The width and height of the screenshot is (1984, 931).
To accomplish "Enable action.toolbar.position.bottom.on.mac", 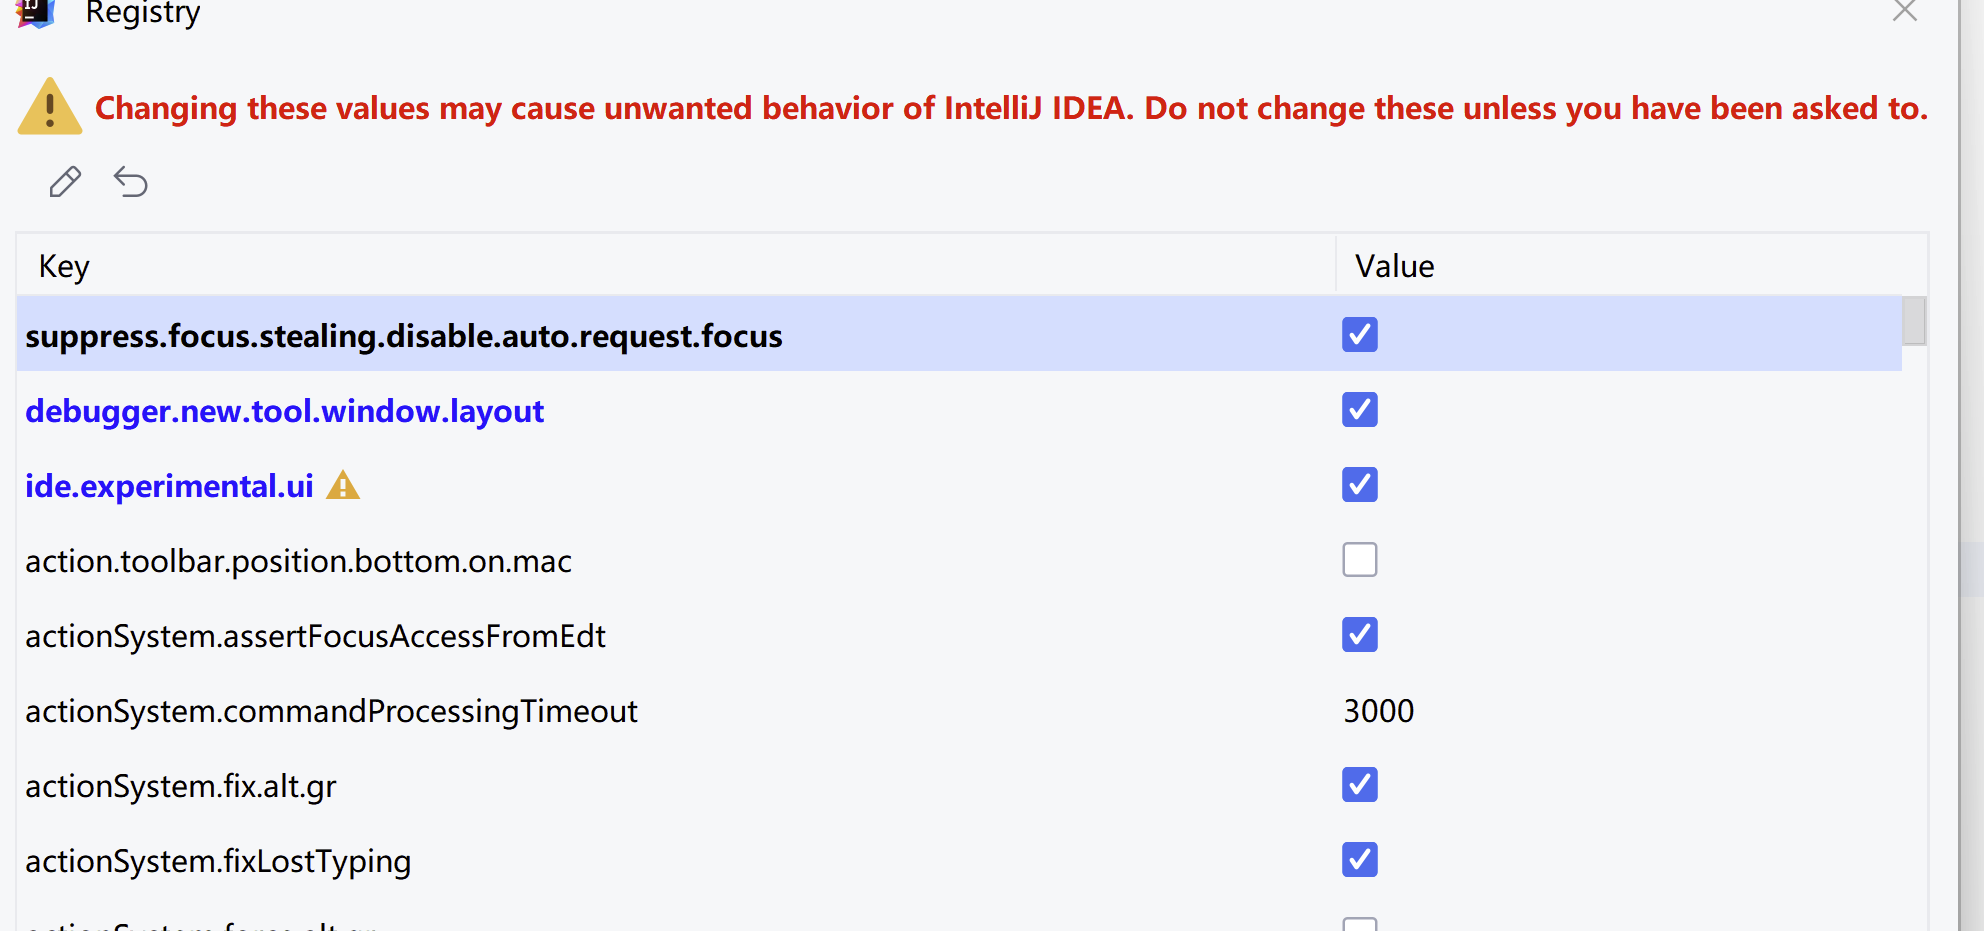I will (1359, 560).
